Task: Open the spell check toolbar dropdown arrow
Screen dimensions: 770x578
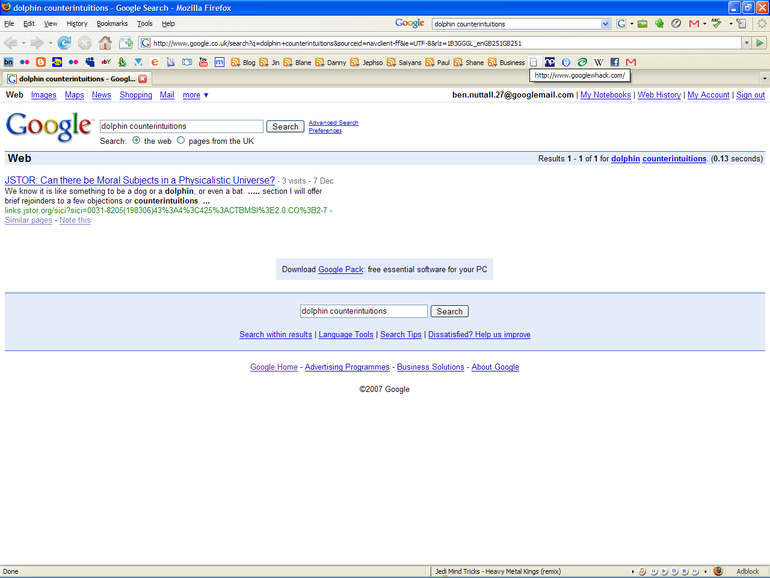Action: point(731,24)
